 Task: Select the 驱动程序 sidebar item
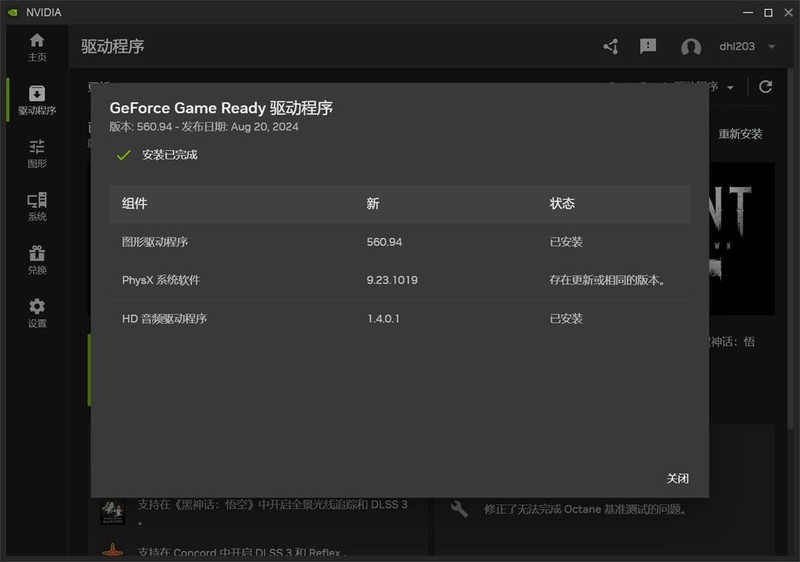37,100
